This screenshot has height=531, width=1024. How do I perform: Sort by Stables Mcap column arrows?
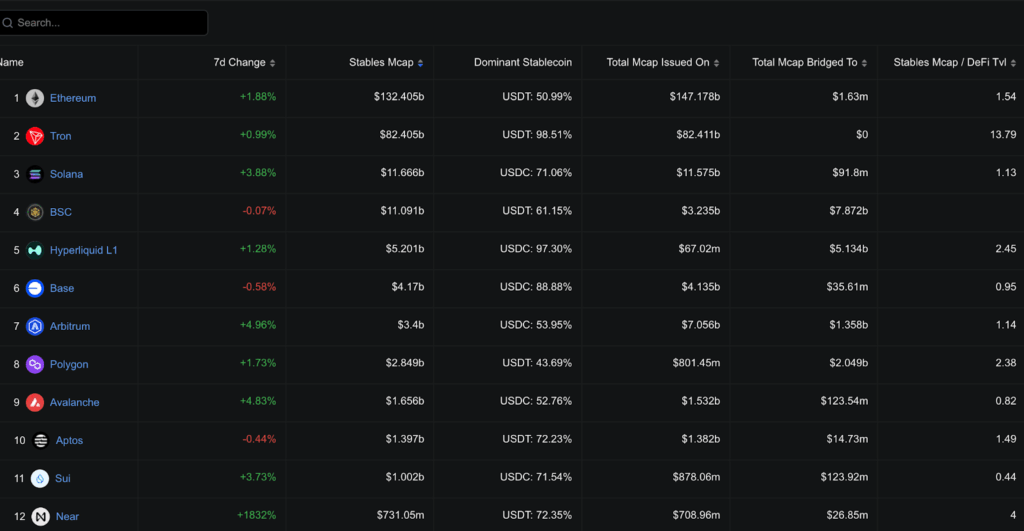click(x=421, y=63)
